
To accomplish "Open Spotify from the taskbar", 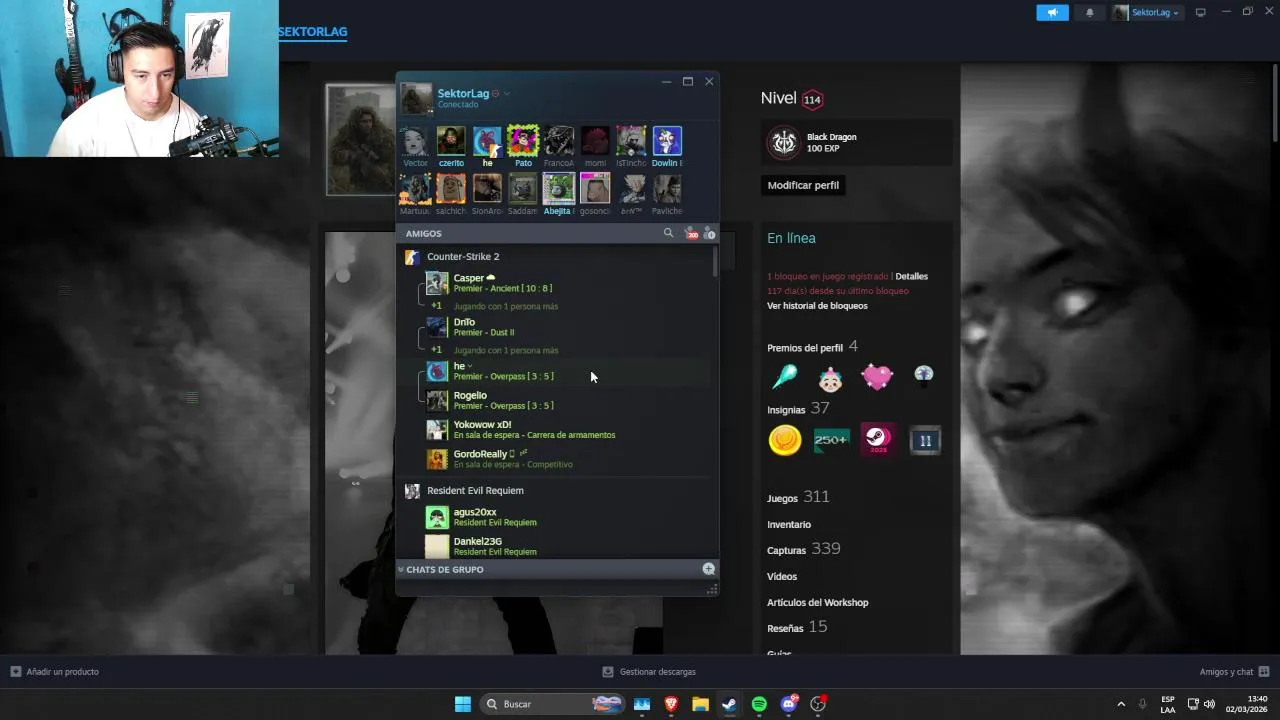I will [759, 704].
